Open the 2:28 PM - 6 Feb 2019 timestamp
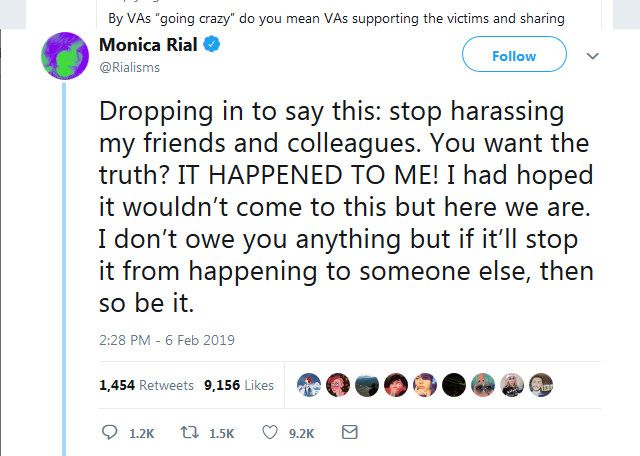 pos(167,340)
